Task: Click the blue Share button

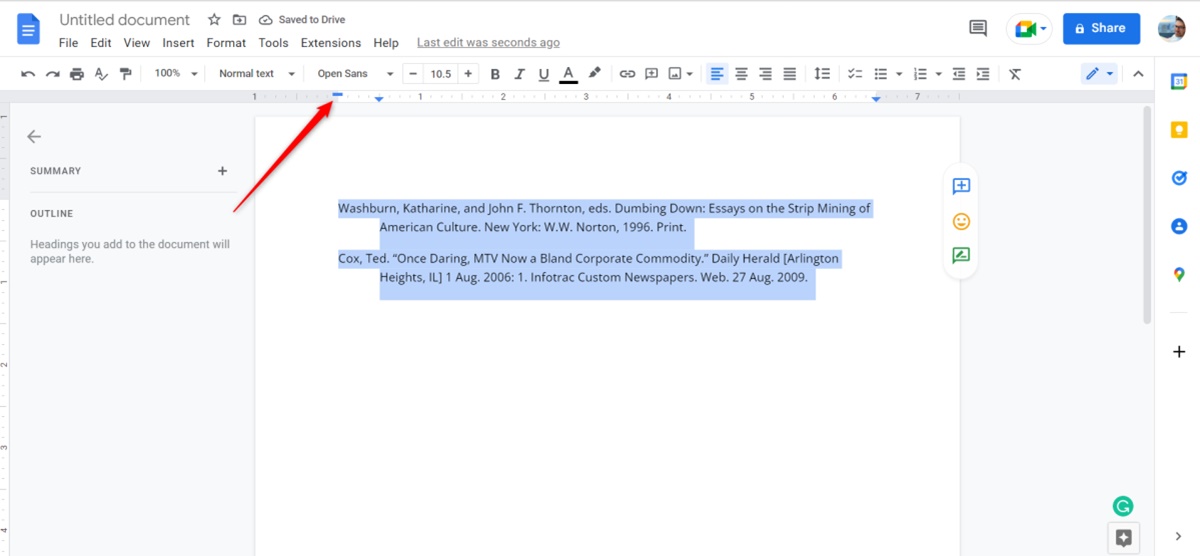Action: coord(1100,29)
